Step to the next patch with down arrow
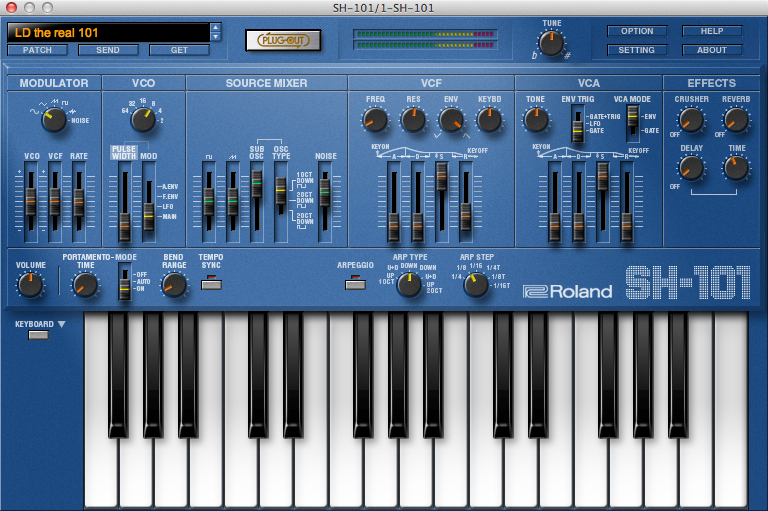Screen dimensions: 768x511 coord(215,37)
